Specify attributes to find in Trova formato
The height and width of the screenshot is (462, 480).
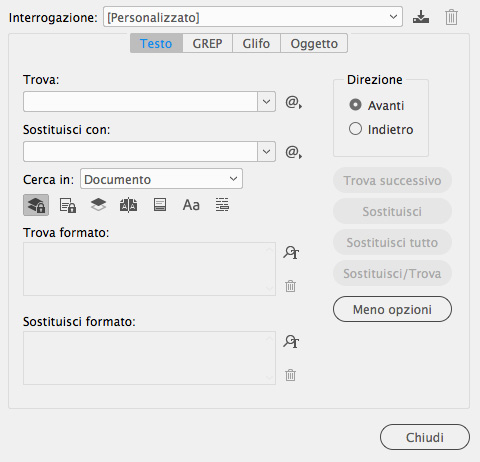tap(291, 252)
